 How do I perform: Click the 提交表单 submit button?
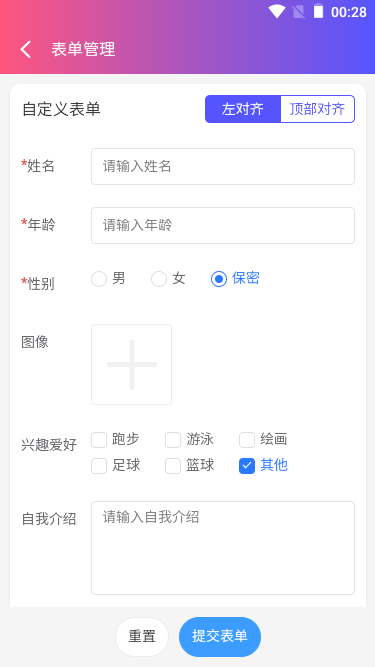220,637
